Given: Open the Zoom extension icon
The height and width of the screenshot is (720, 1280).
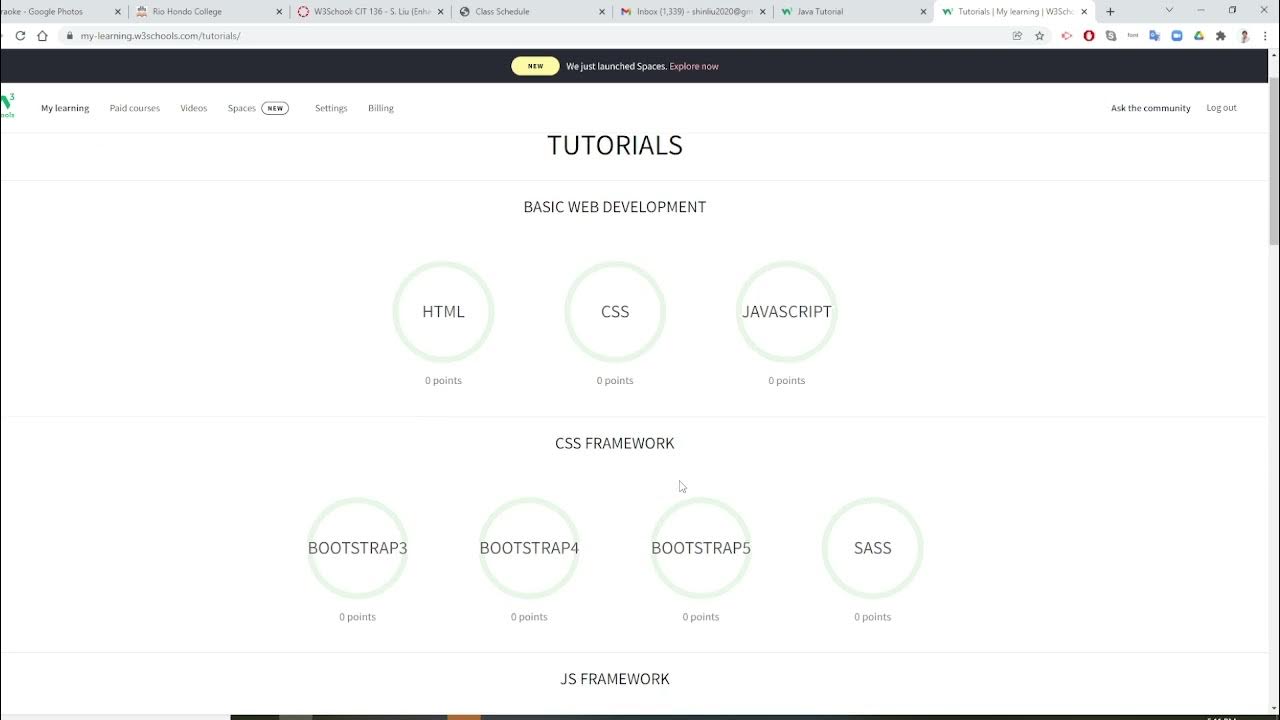Looking at the screenshot, I should coord(1177,35).
